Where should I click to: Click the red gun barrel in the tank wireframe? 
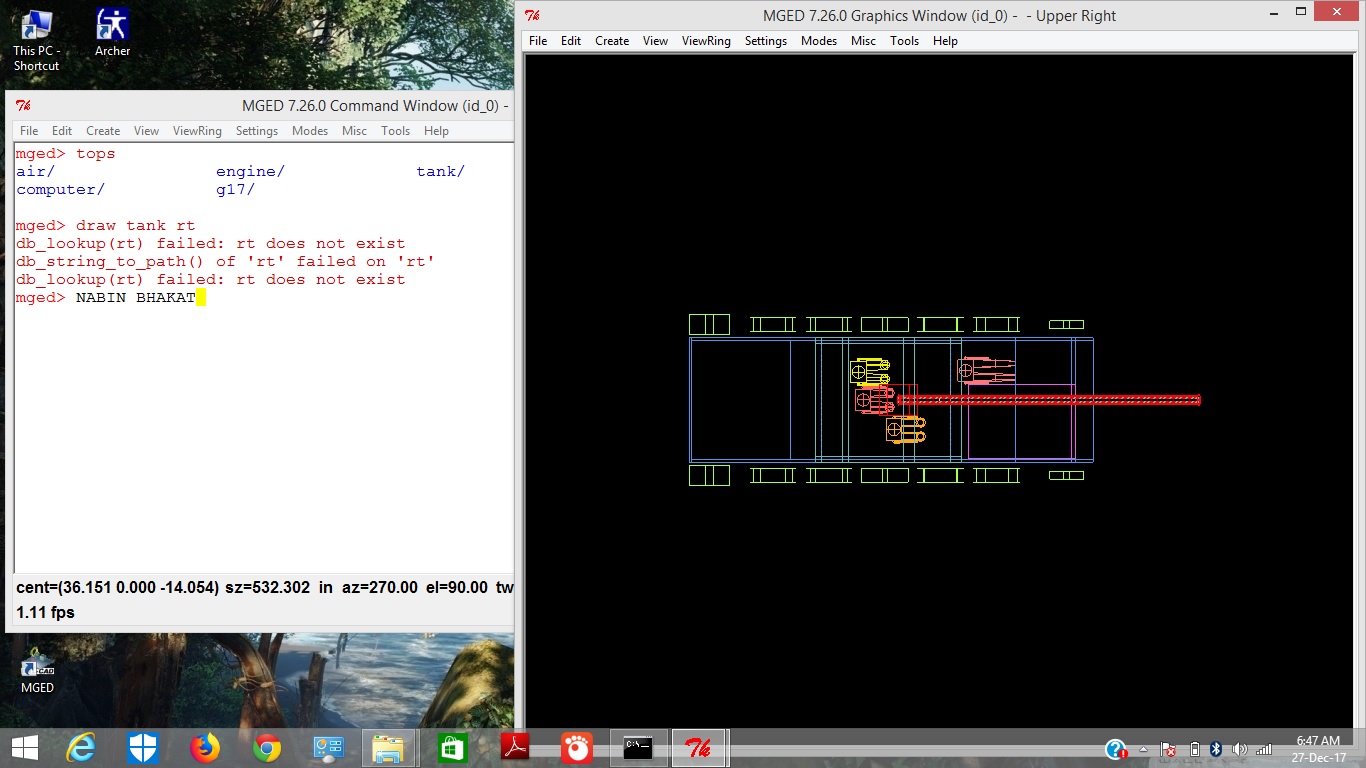tap(1048, 400)
